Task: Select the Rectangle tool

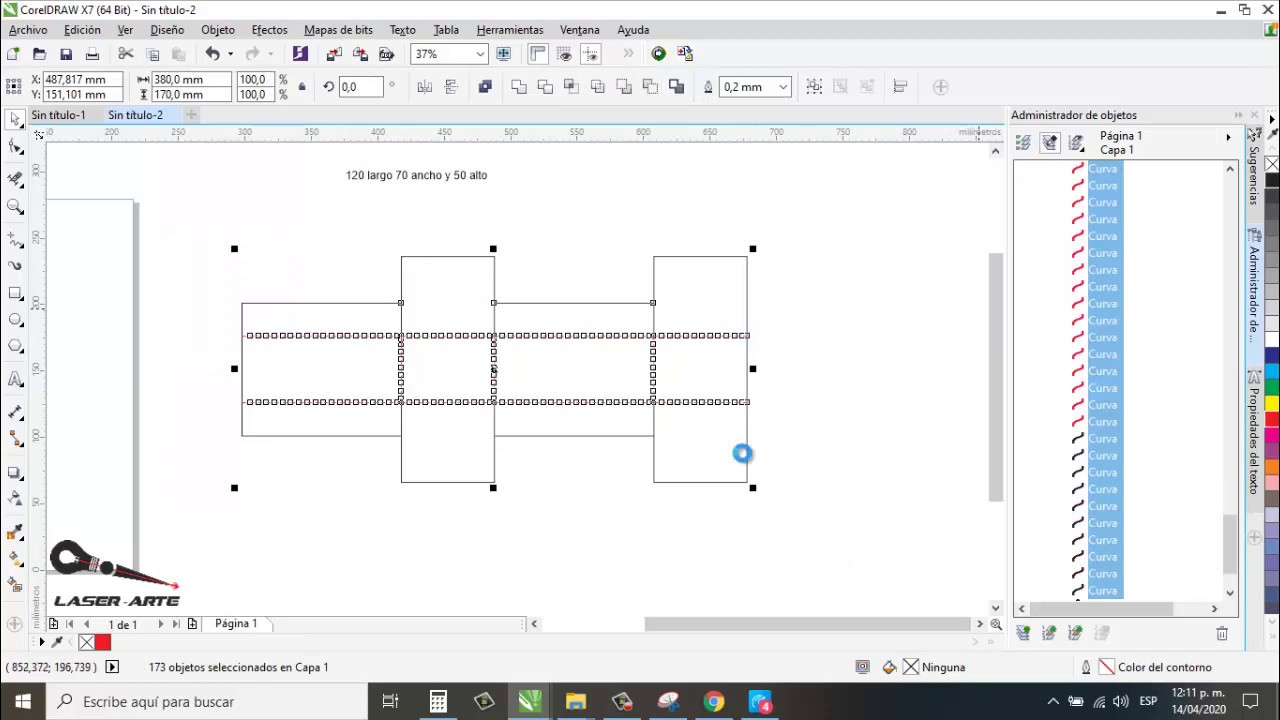Action: point(15,293)
